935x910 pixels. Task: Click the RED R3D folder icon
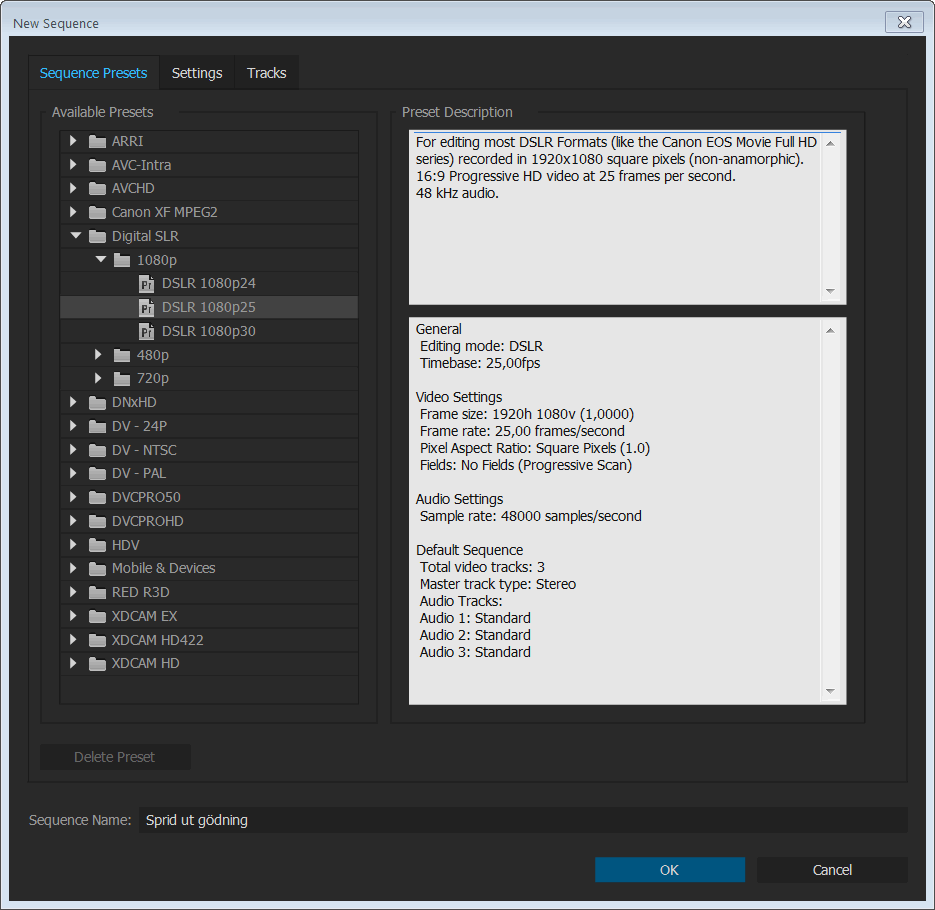(x=97, y=592)
